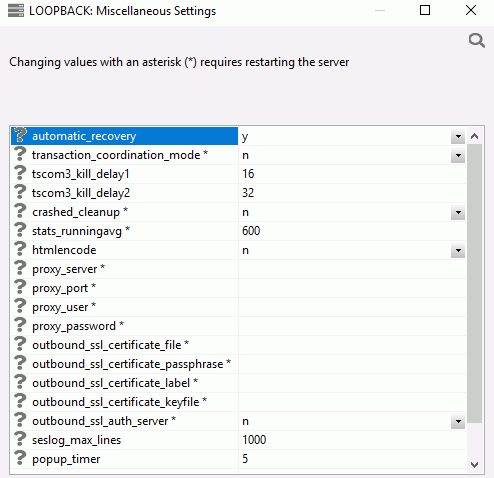Open help for transaction_coordination_mode setting
This screenshot has width=494, height=478.
pos(20,154)
